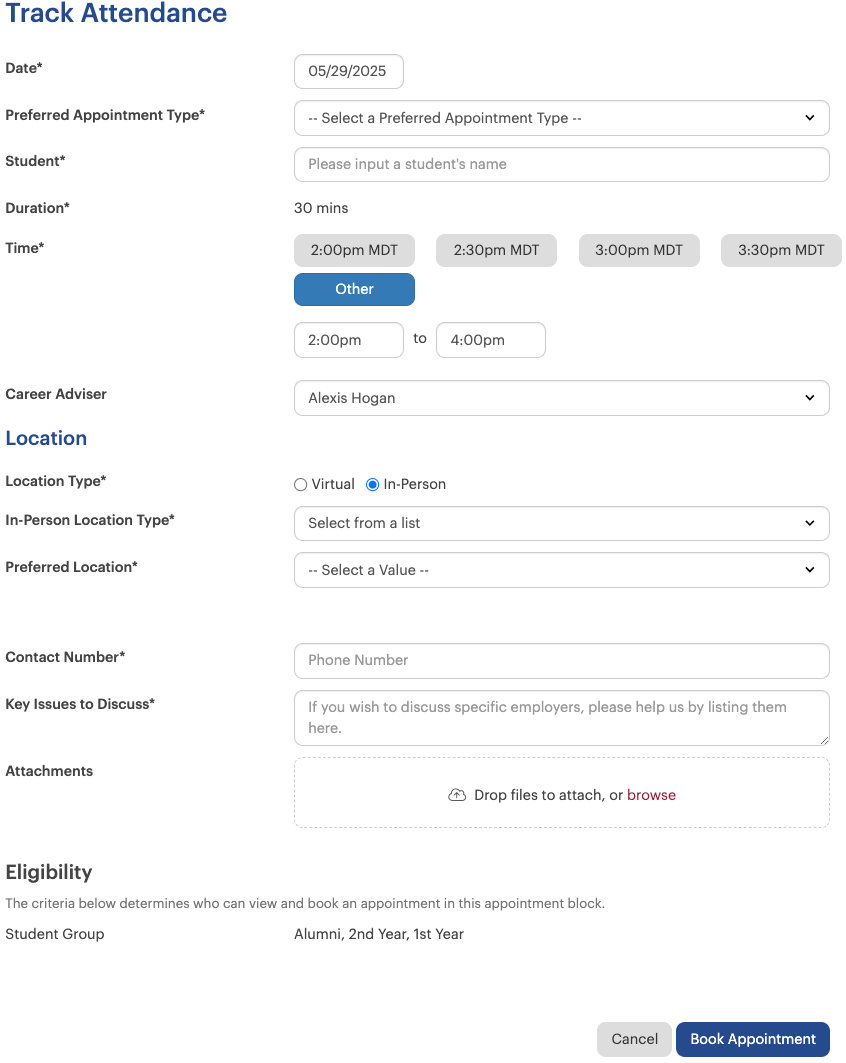
Task: Click the cloud upload icon in Attachments
Action: [x=457, y=795]
